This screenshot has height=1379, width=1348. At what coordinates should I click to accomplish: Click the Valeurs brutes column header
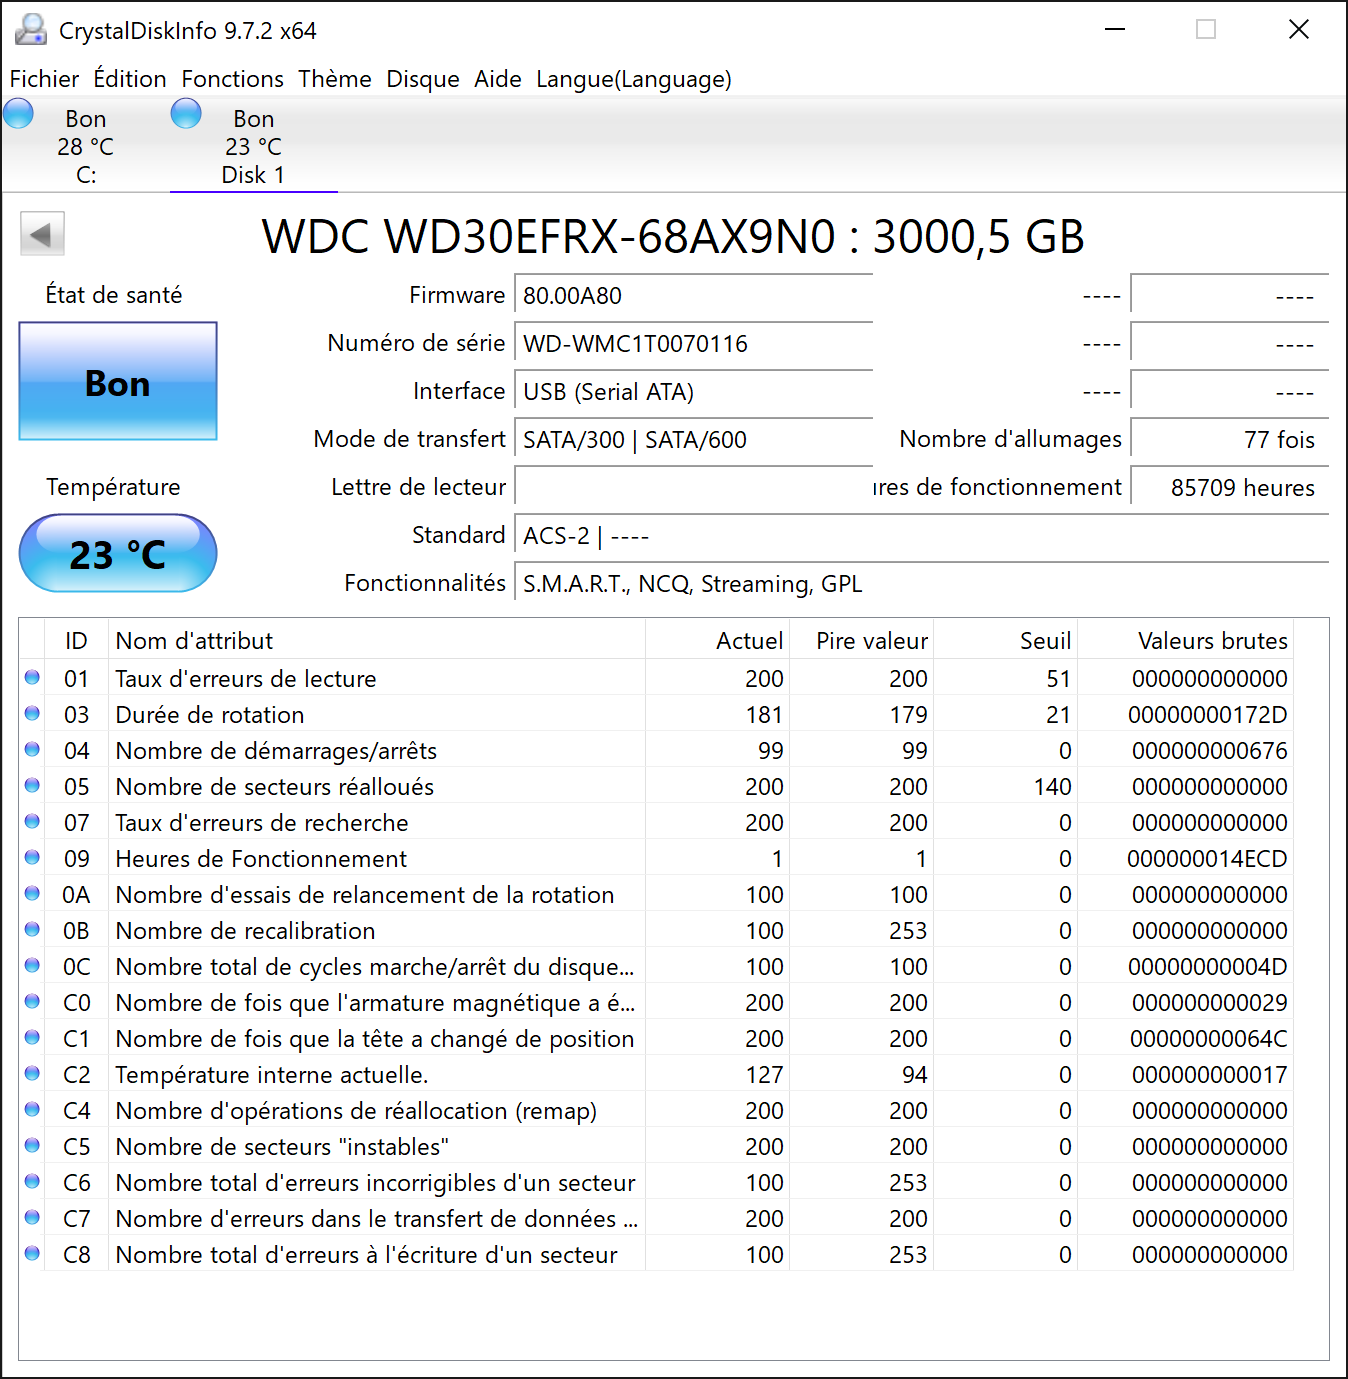pos(1185,641)
